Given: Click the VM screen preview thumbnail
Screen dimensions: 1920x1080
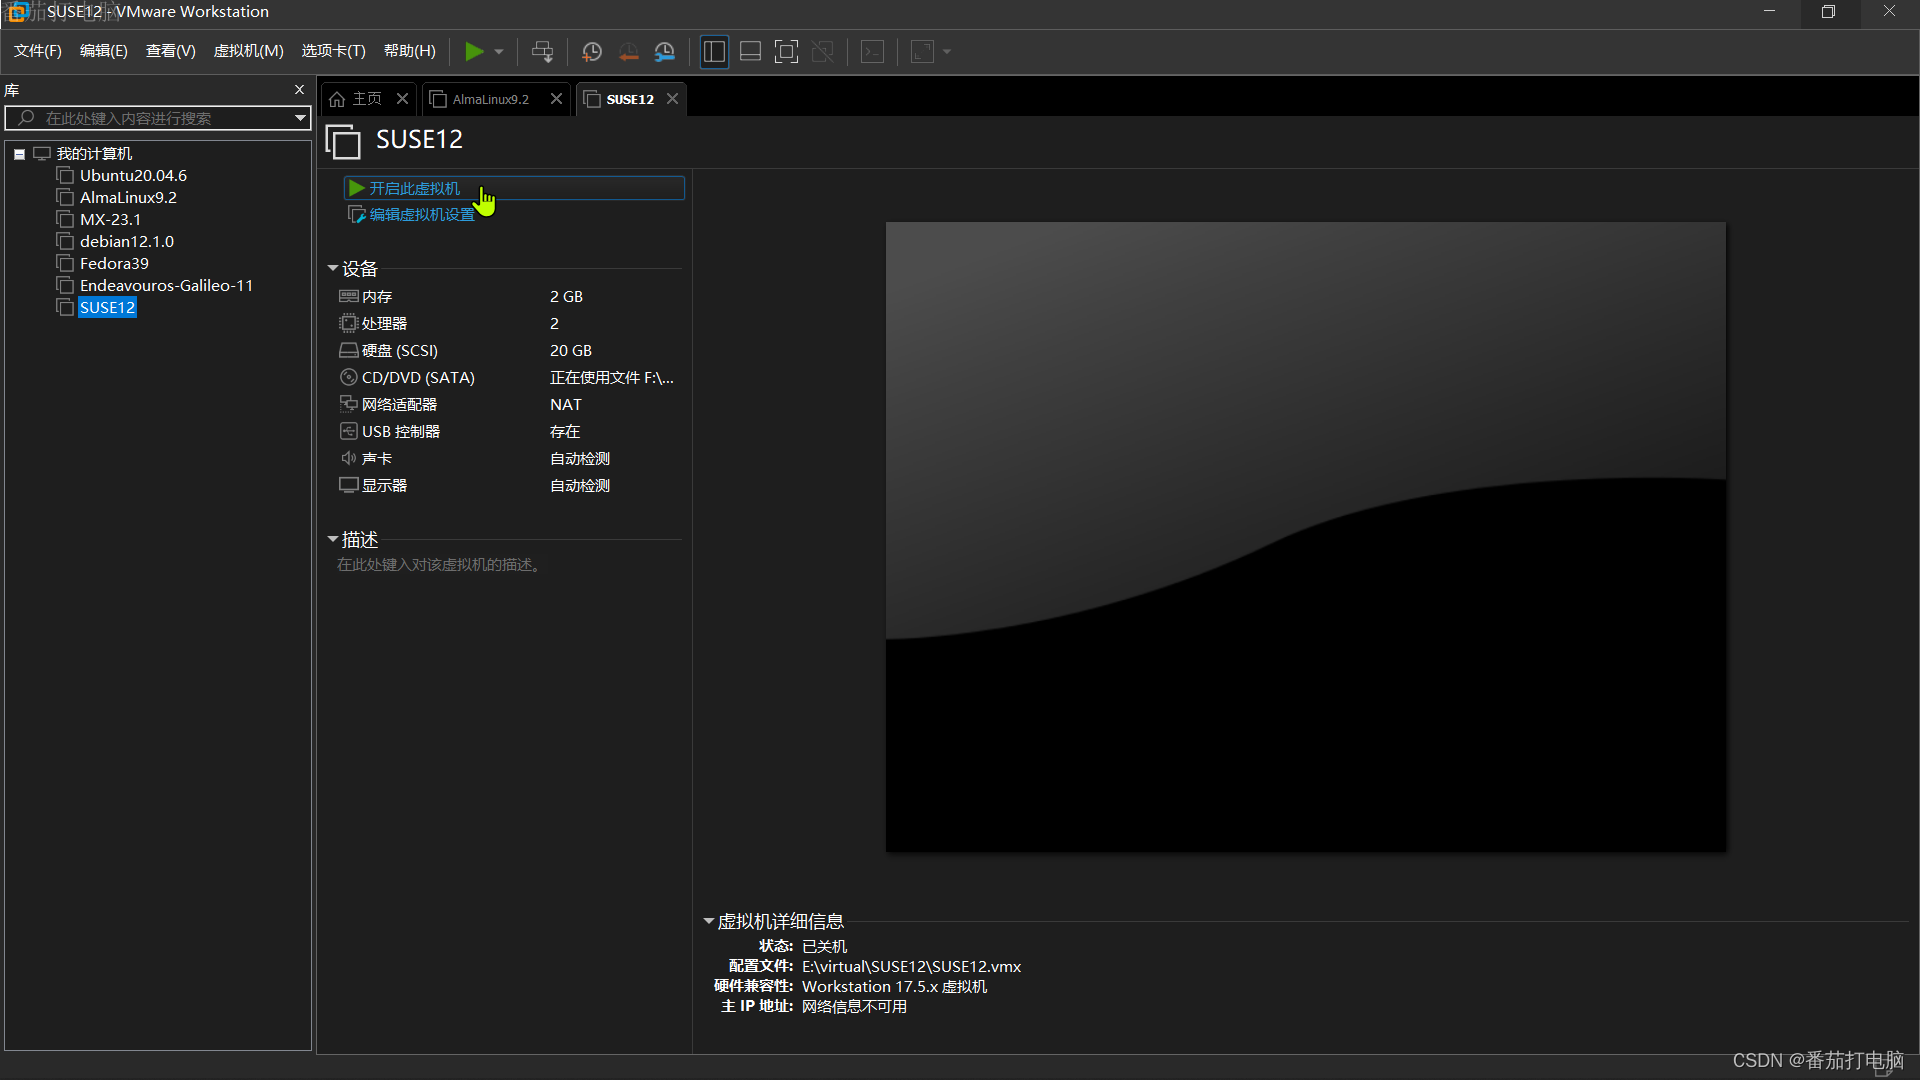Looking at the screenshot, I should [x=1306, y=537].
